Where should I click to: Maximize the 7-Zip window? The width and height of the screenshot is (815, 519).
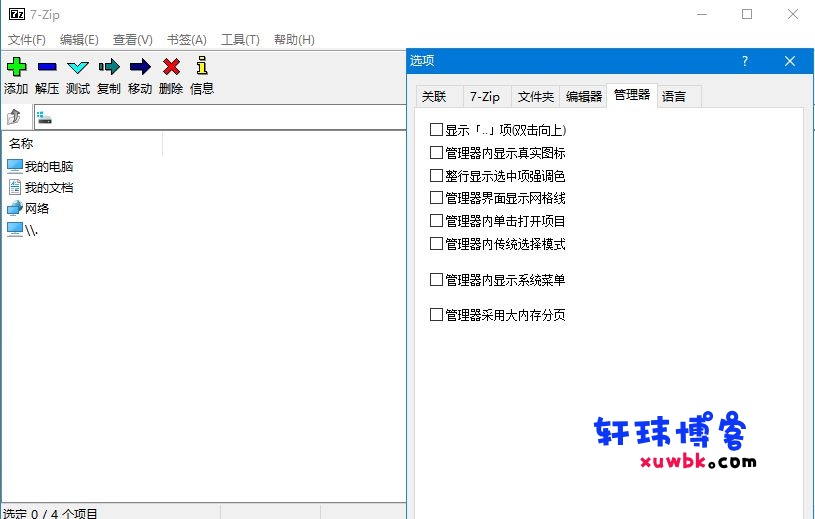[x=747, y=14]
